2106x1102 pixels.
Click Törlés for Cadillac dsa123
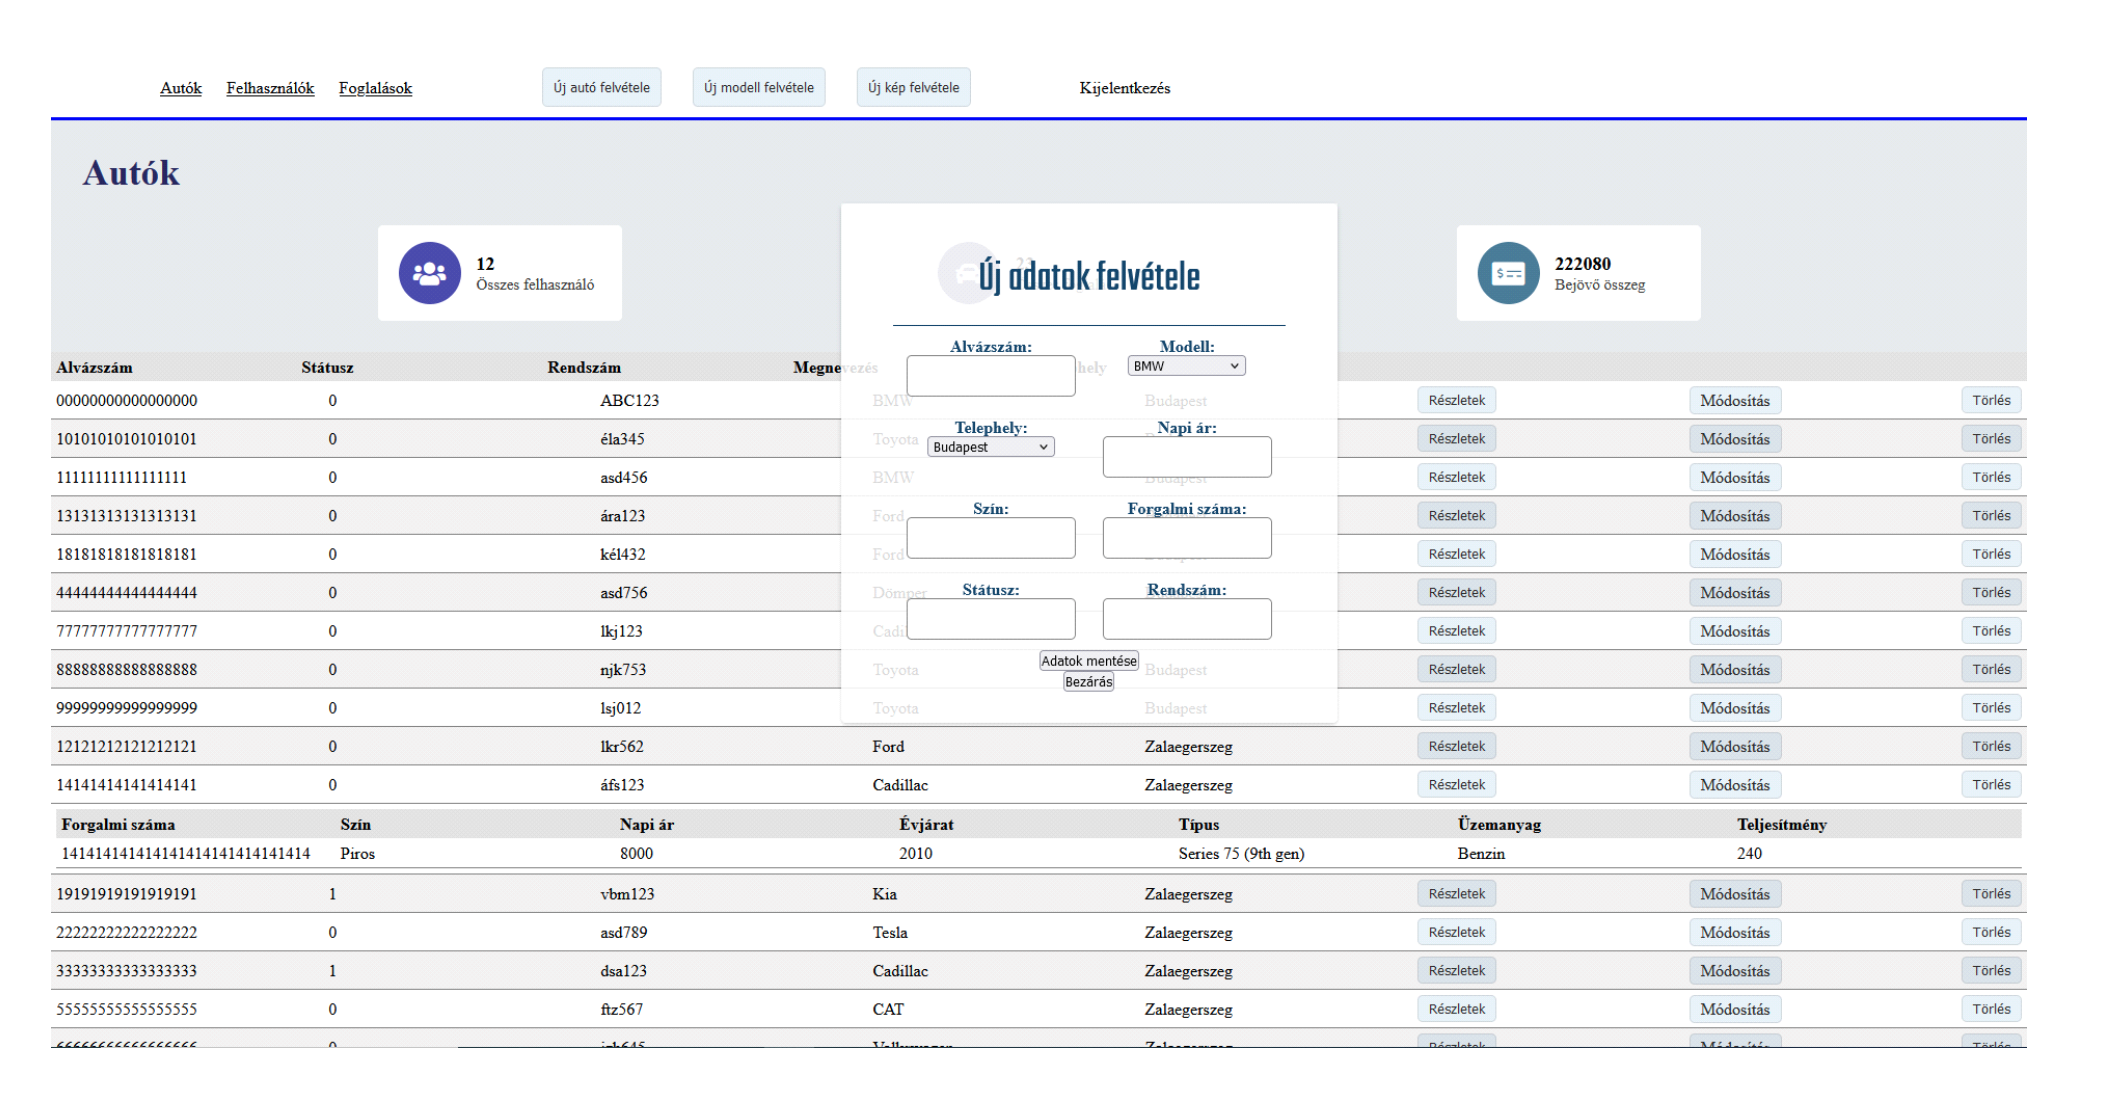click(x=1991, y=971)
